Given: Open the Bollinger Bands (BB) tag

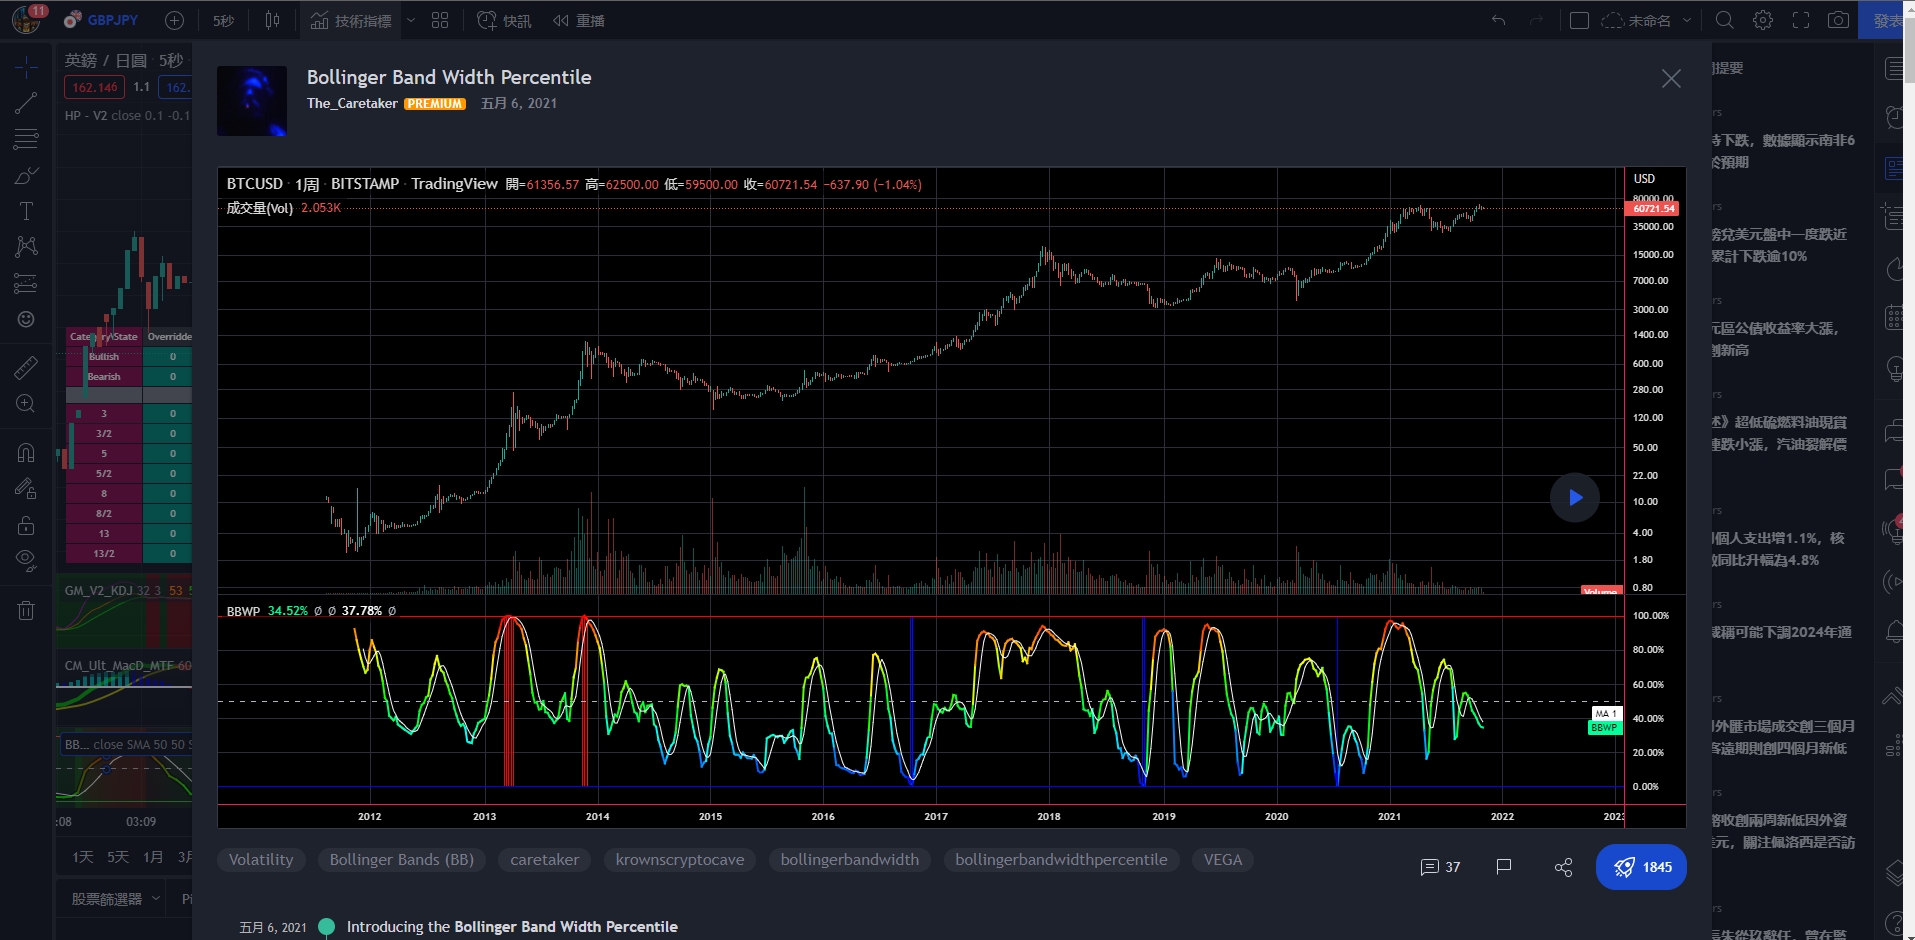Looking at the screenshot, I should point(402,860).
